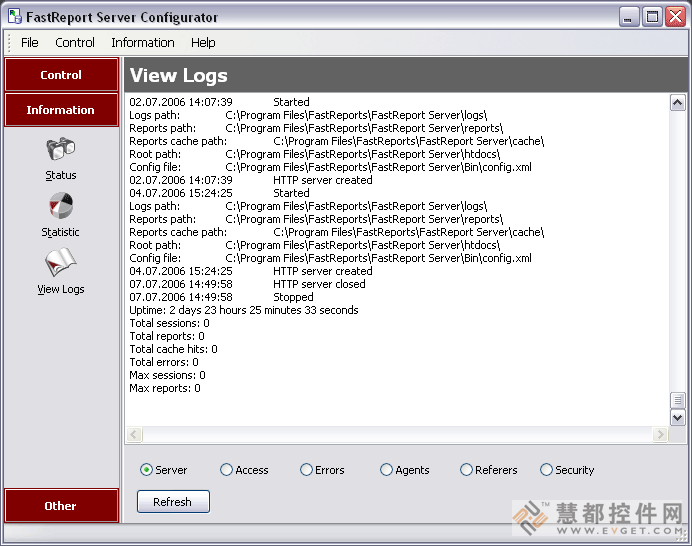
Task: Click the 'HTTP server closed' log entry
Action: (247, 284)
